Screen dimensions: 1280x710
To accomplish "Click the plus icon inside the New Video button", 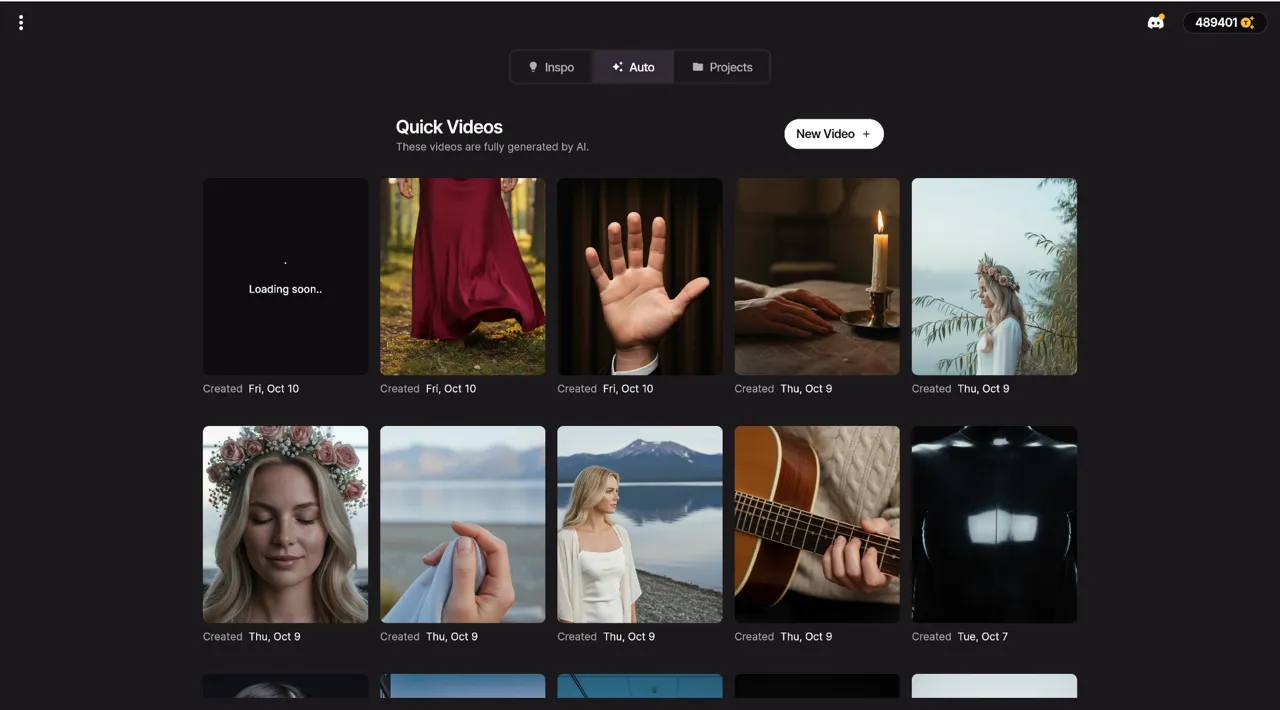I will (x=866, y=133).
